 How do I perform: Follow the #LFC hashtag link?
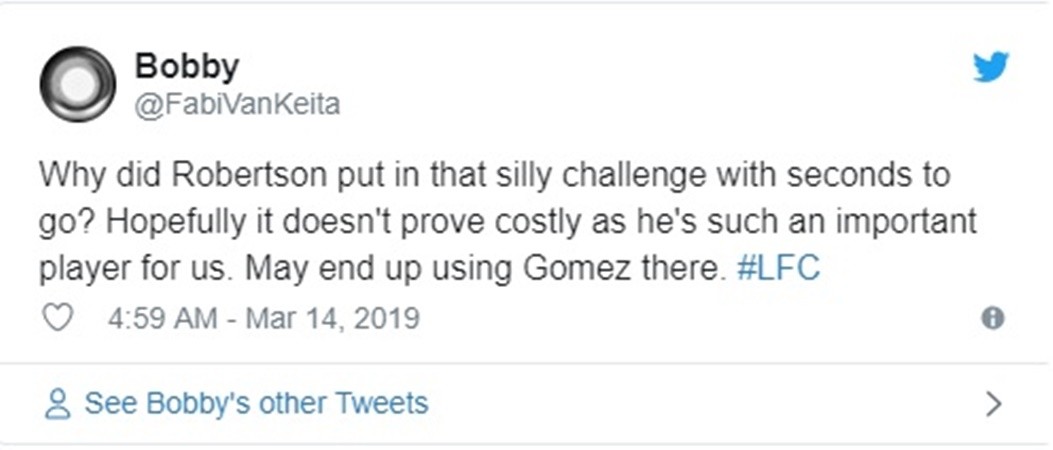[778, 270]
